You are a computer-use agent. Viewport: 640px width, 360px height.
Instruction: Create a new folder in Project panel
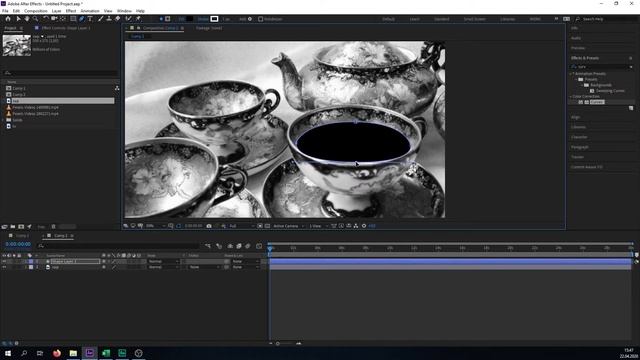point(13,227)
